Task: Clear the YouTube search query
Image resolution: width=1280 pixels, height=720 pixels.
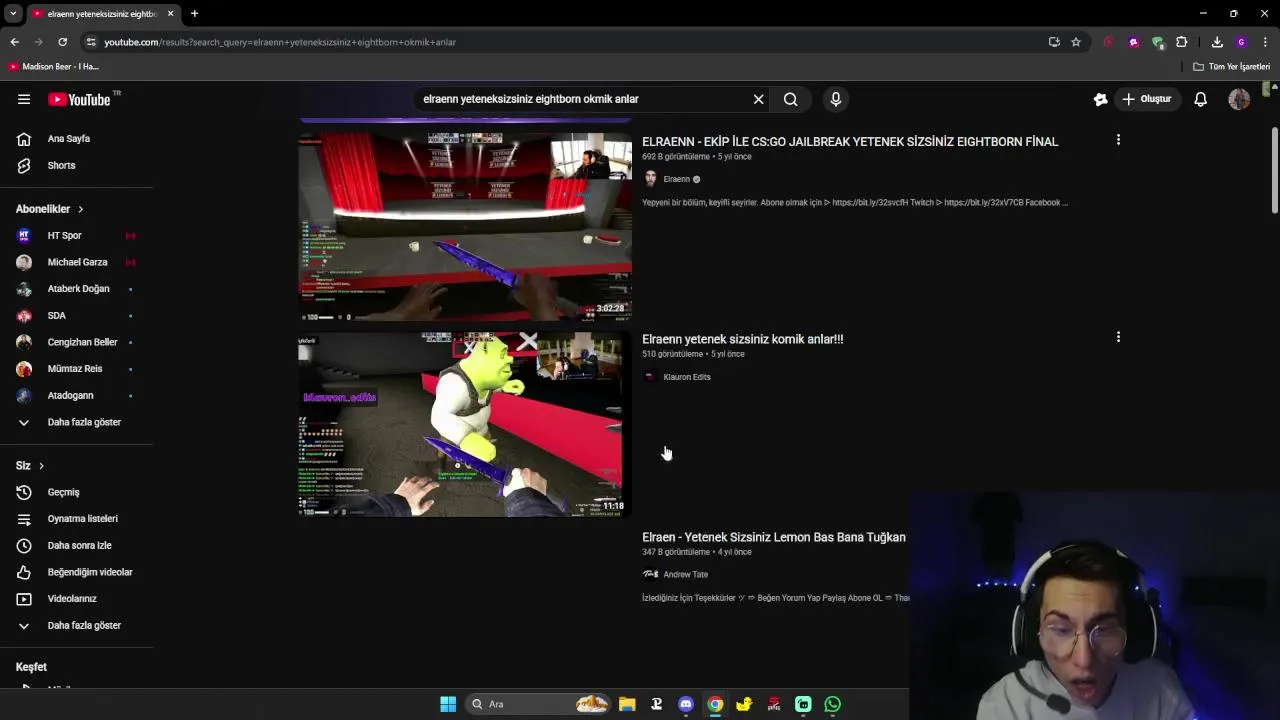Action: click(x=758, y=99)
